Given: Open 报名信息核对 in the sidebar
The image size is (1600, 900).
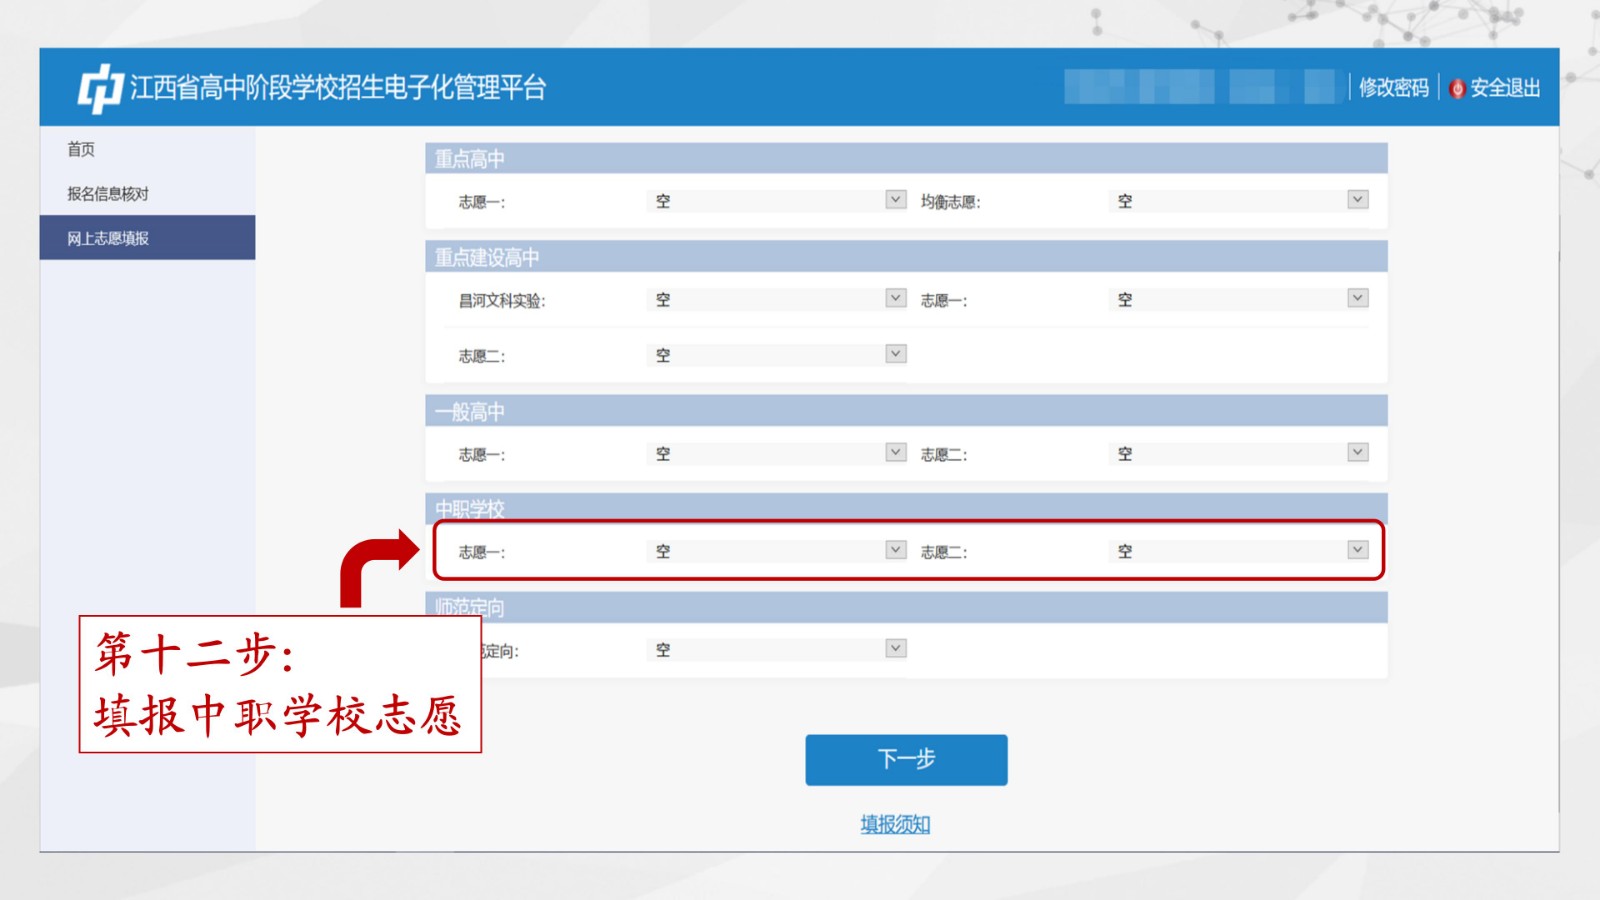Looking at the screenshot, I should (108, 194).
